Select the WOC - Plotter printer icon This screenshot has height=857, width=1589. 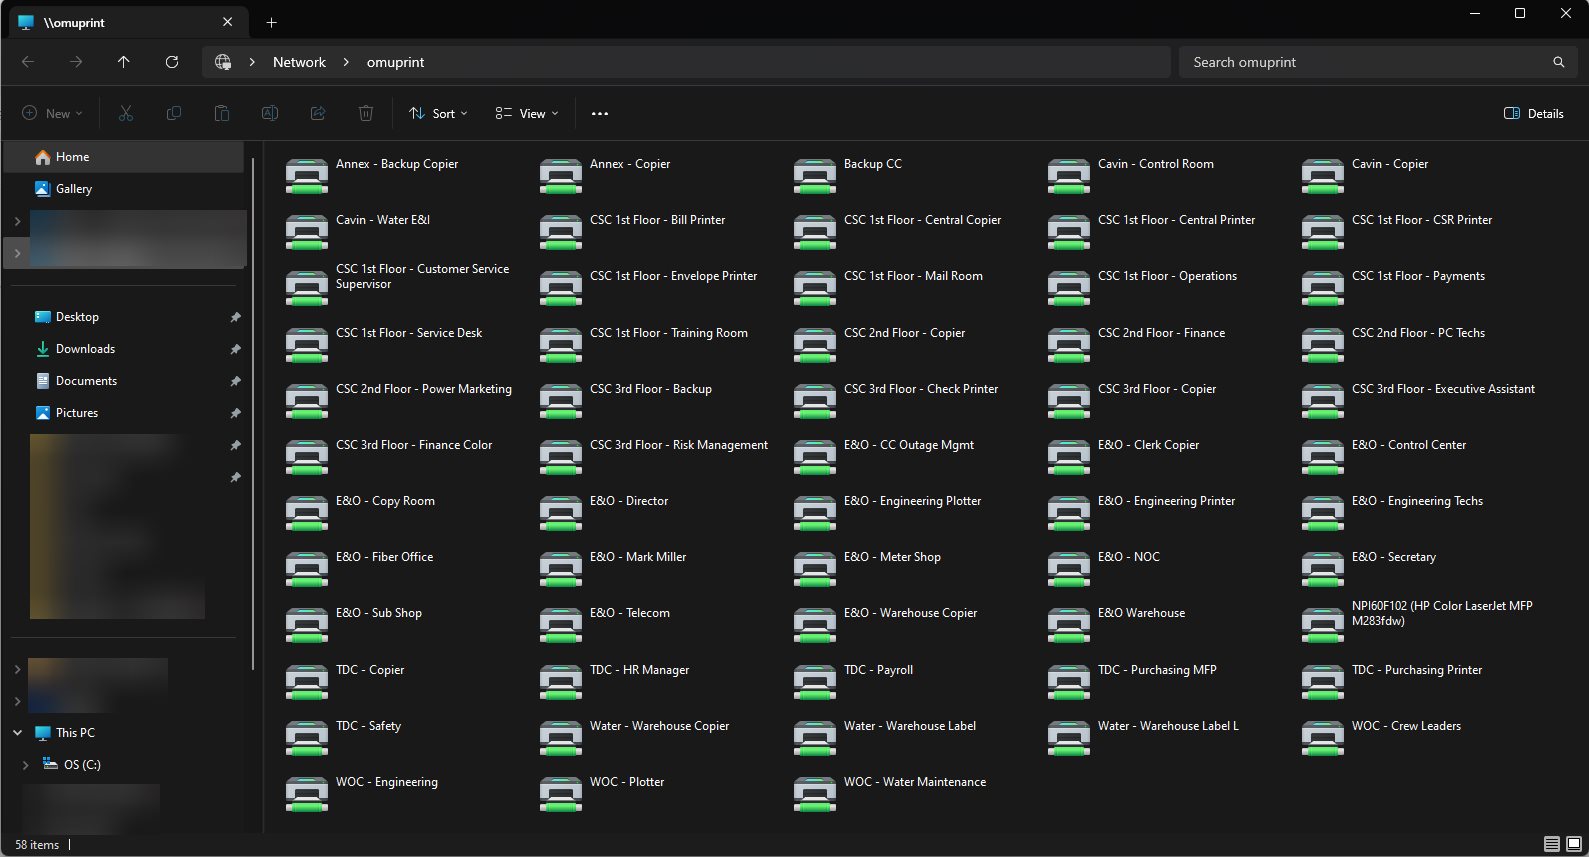pyautogui.click(x=560, y=793)
